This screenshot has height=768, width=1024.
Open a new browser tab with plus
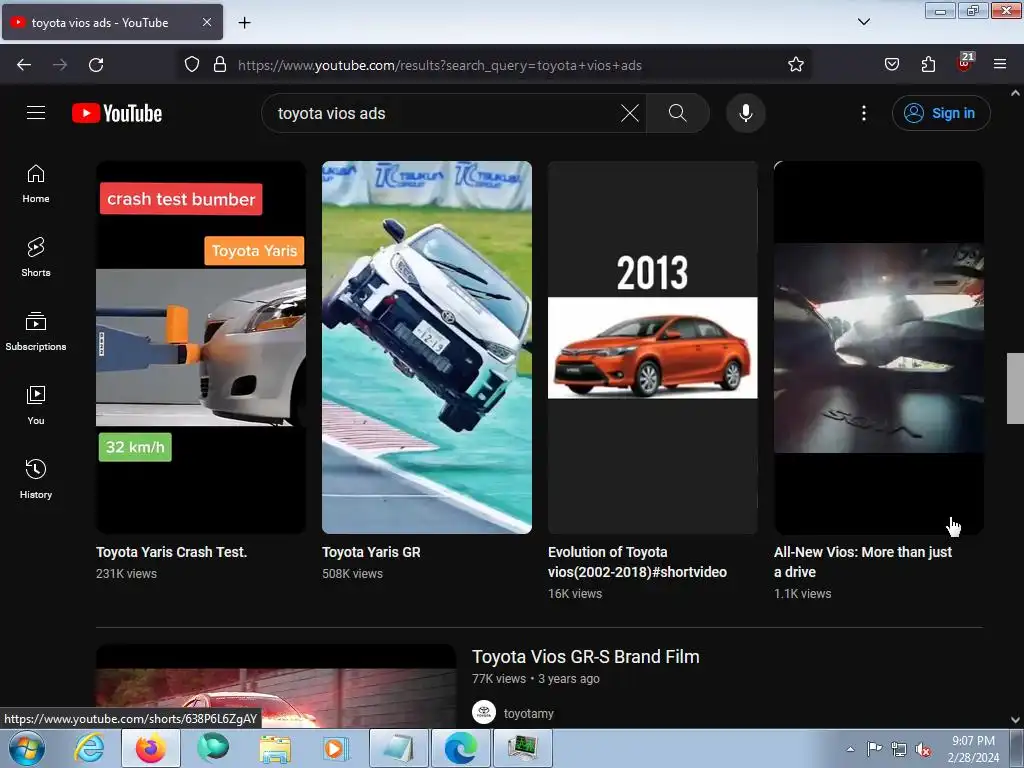pos(244,23)
